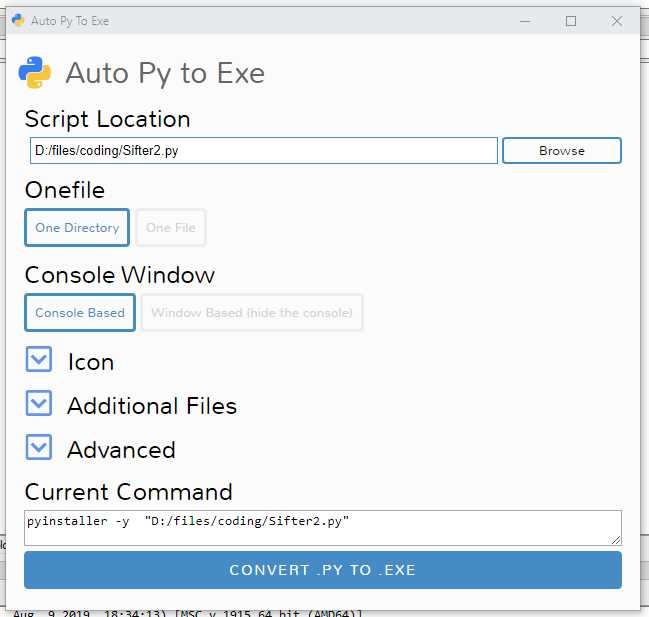Viewport: 649px width, 617px height.
Task: Choose Window Based (hide the console)
Action: (x=252, y=312)
